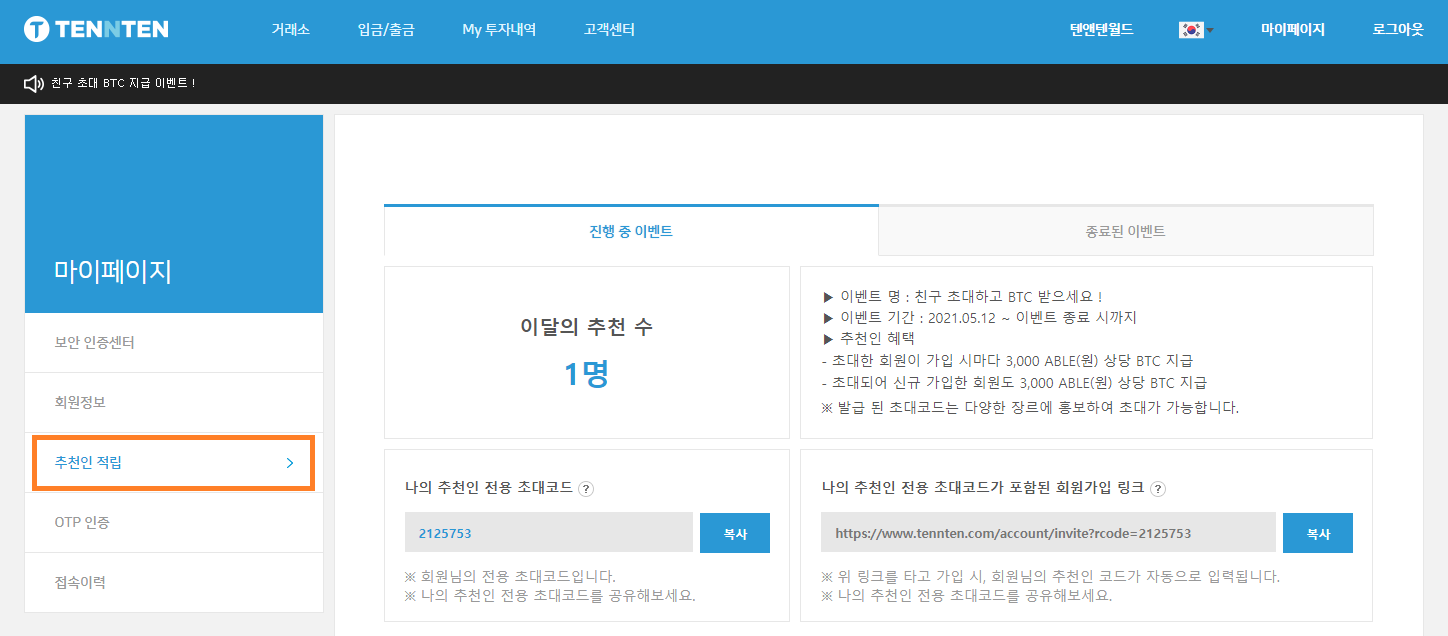Copy the invite code 2125753 with 복사 button
Screen dimensions: 1448x636
(x=735, y=533)
